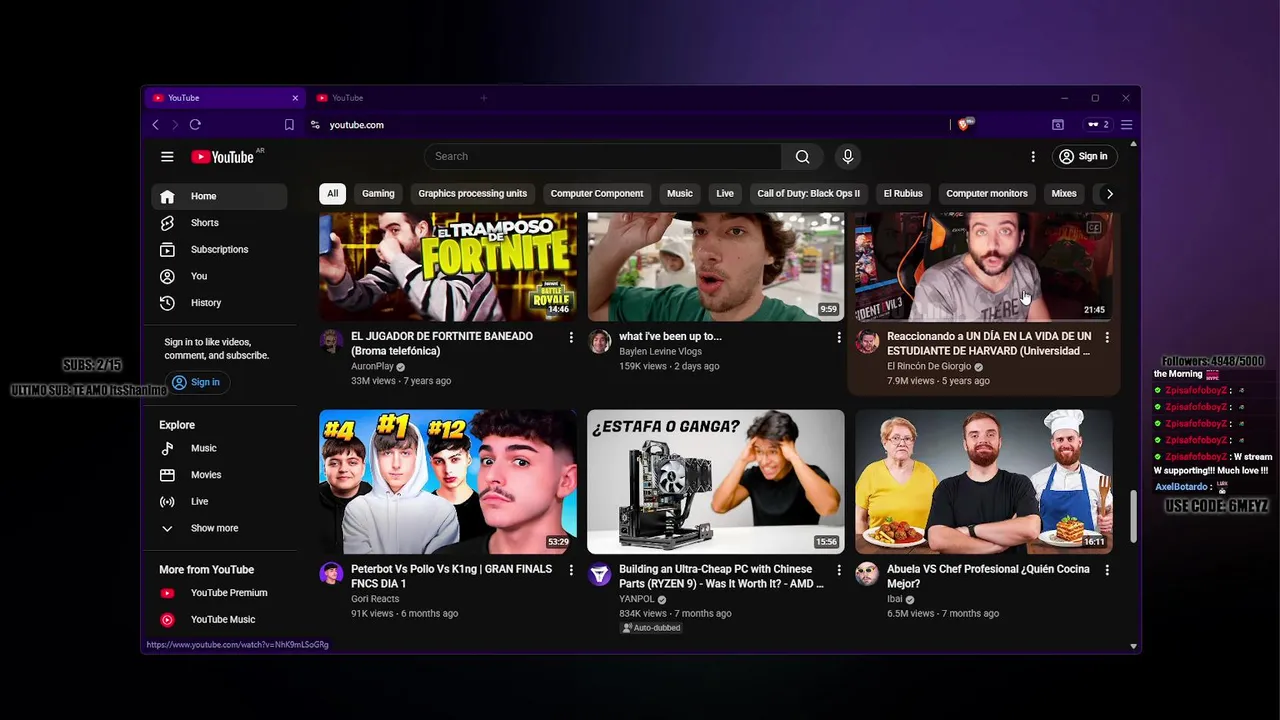
Task: Open options for Reaccionando a UN DÍA video
Action: point(1107,338)
